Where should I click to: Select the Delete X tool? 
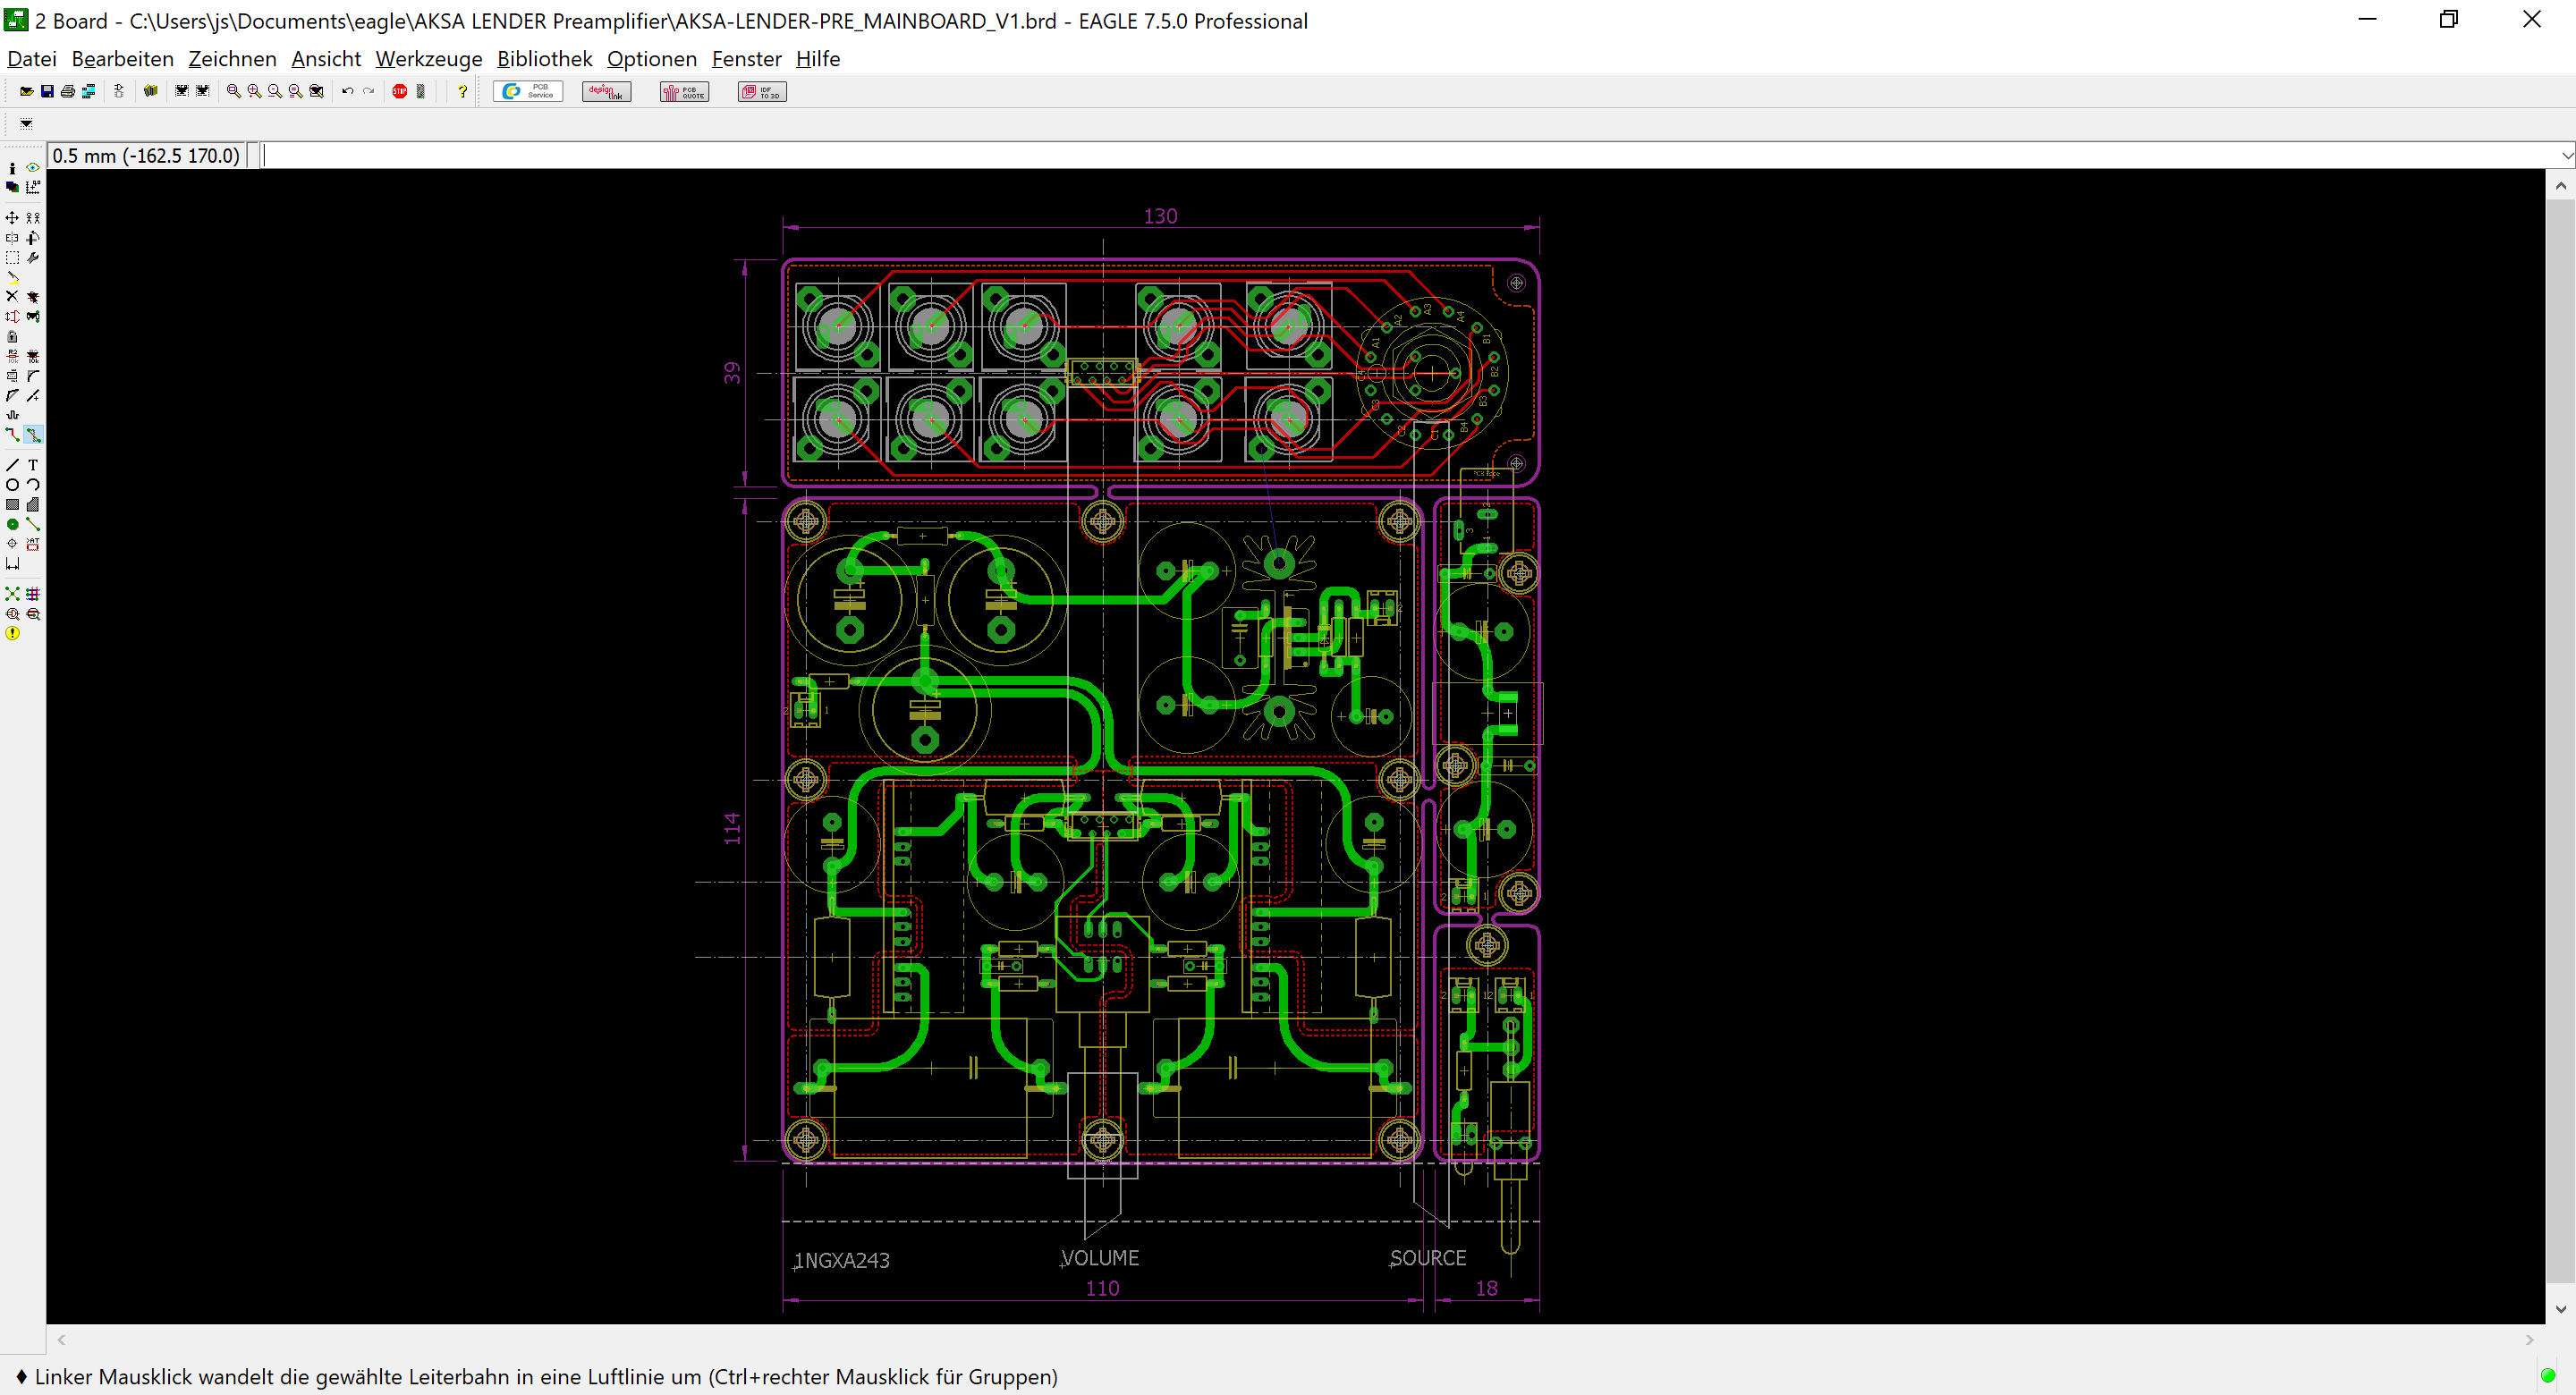(x=12, y=296)
